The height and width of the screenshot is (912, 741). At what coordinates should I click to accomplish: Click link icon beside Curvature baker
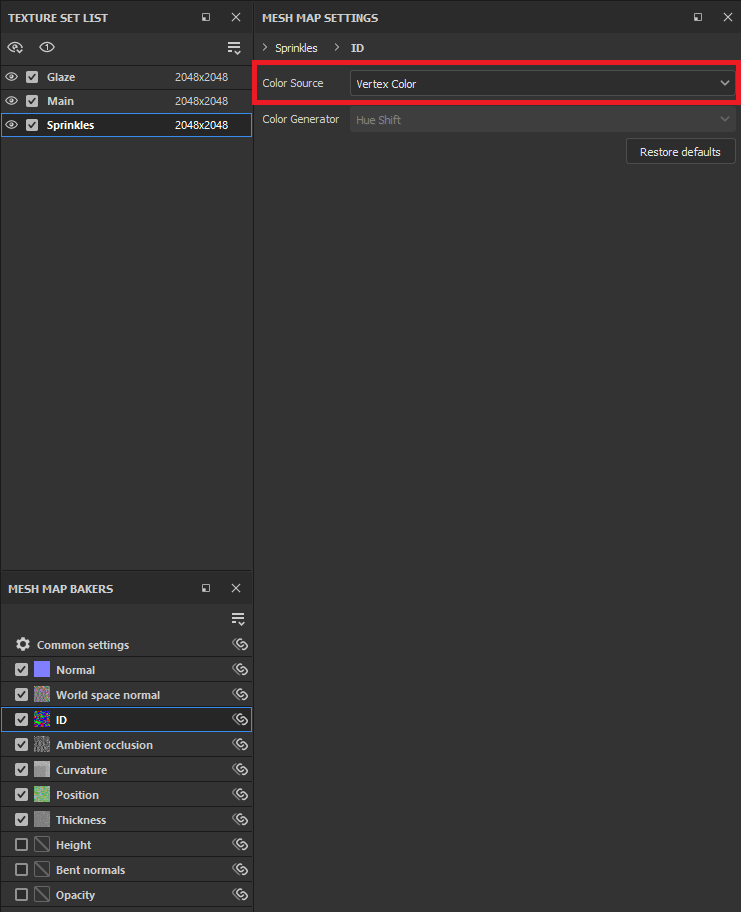click(240, 770)
